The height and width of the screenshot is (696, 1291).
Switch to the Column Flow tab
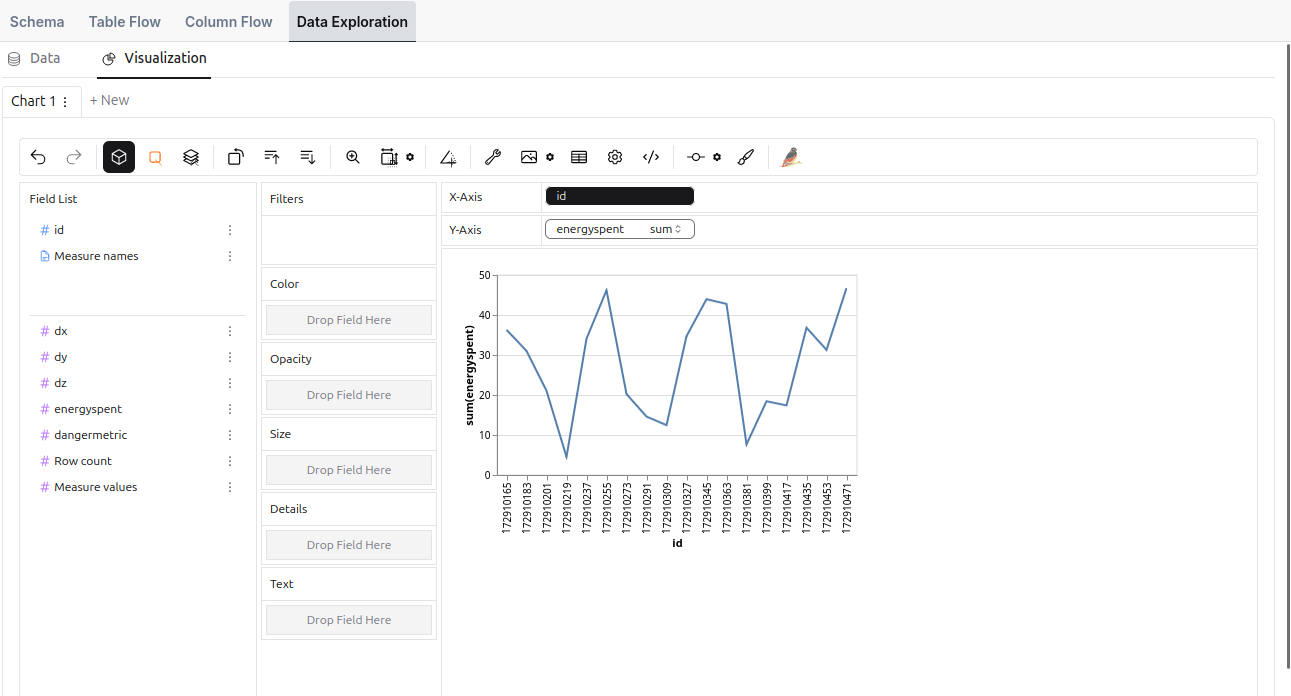[x=228, y=22]
